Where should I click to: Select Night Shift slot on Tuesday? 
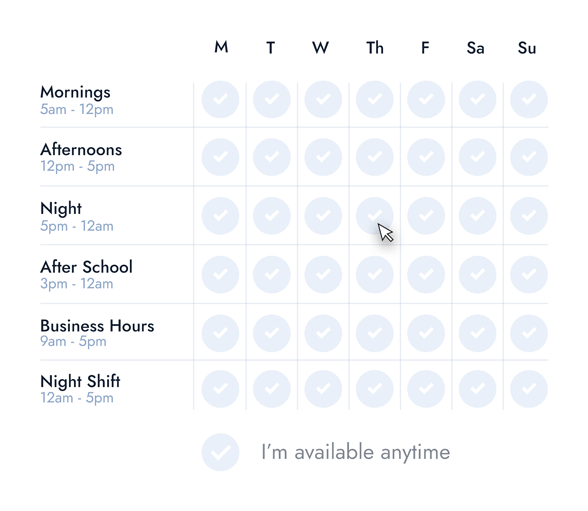[272, 389]
